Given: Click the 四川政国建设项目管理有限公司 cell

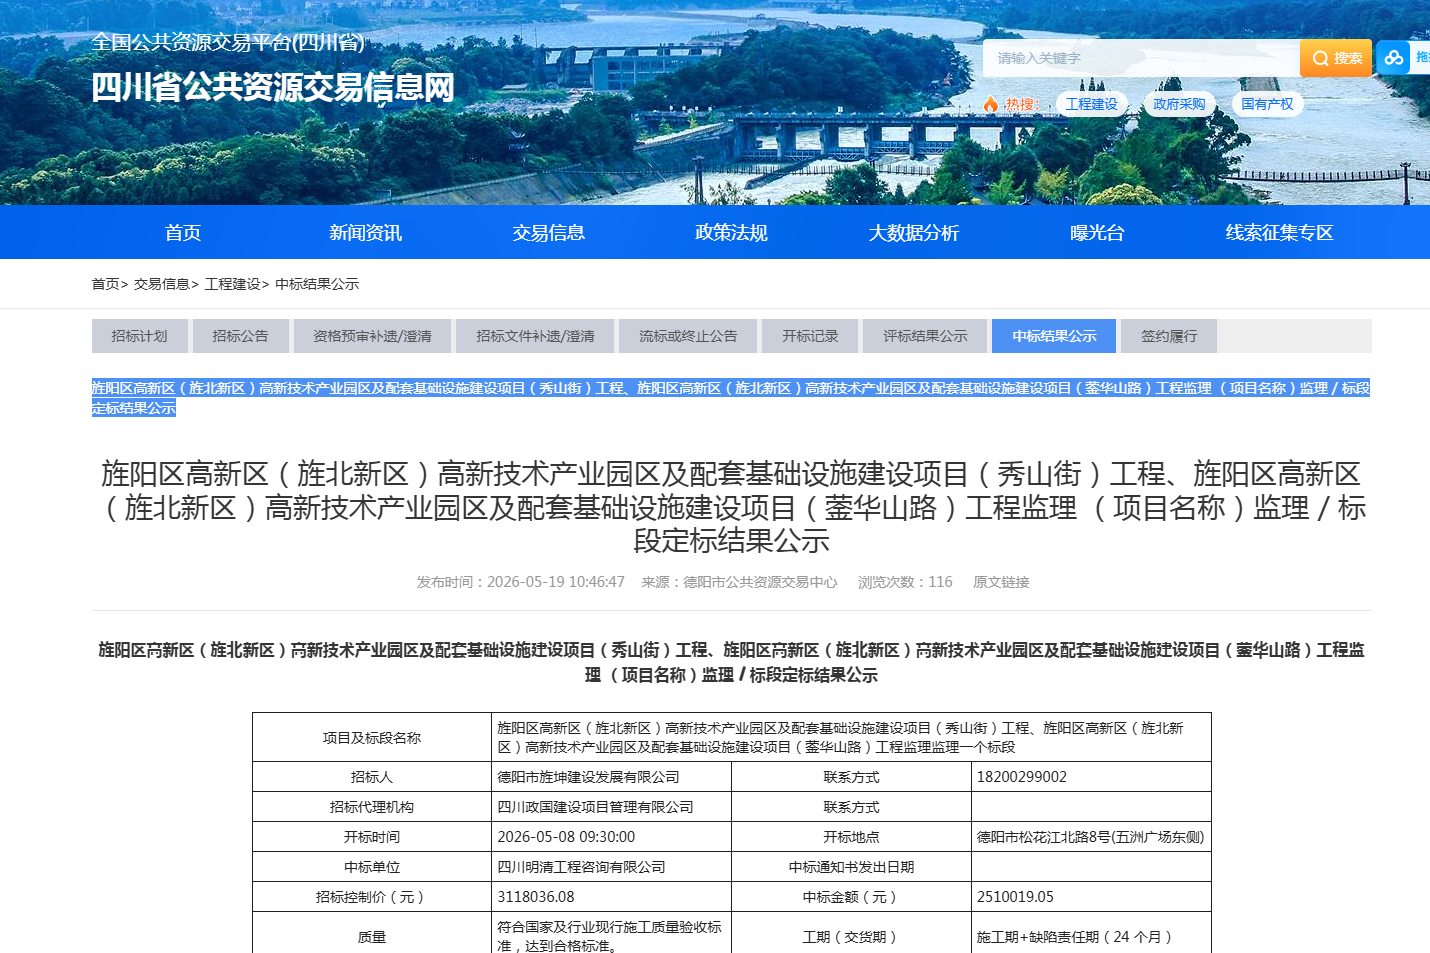Looking at the screenshot, I should [x=612, y=807].
